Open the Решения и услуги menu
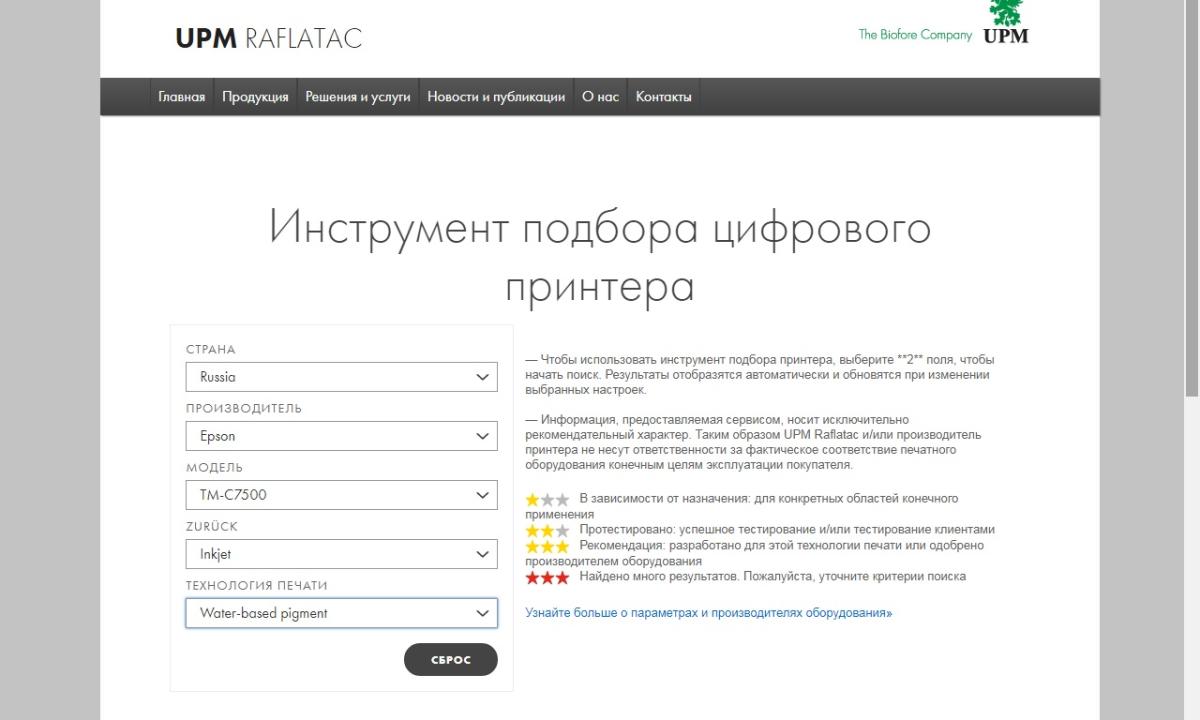 point(356,96)
